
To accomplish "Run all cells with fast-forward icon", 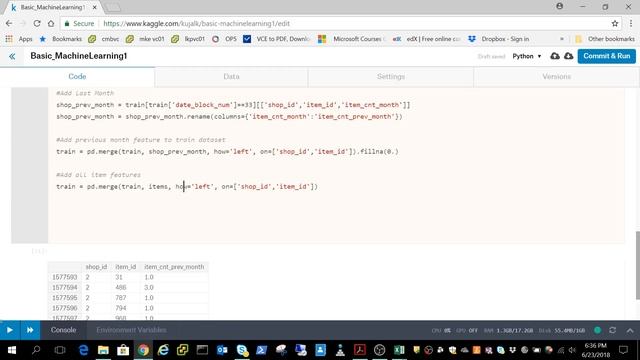I will click(x=30, y=330).
